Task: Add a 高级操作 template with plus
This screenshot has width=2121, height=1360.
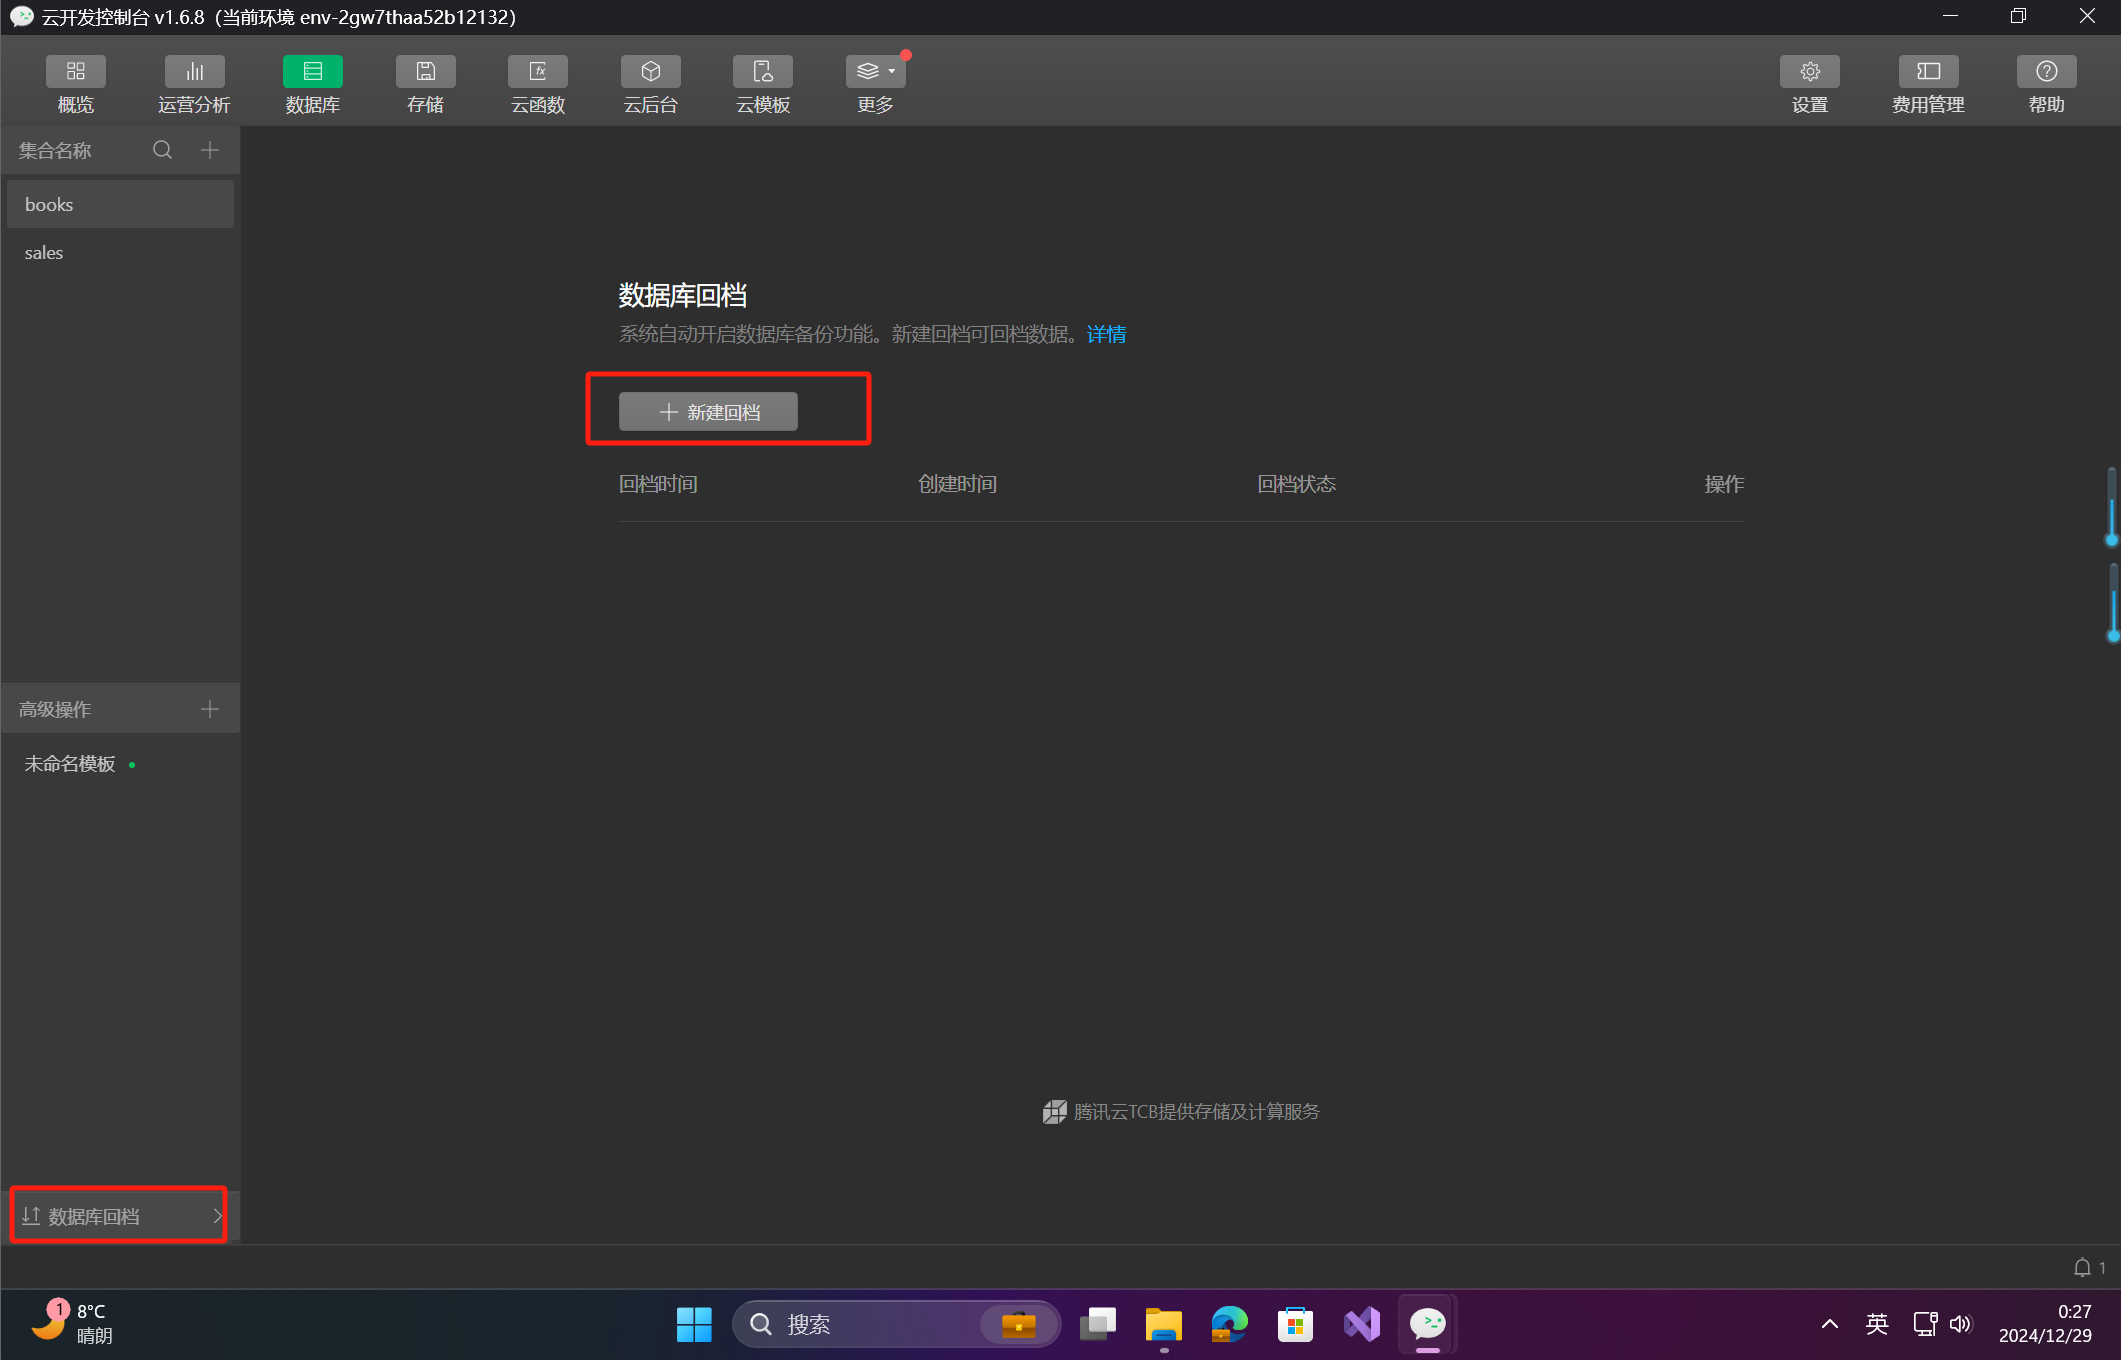Action: click(x=210, y=709)
